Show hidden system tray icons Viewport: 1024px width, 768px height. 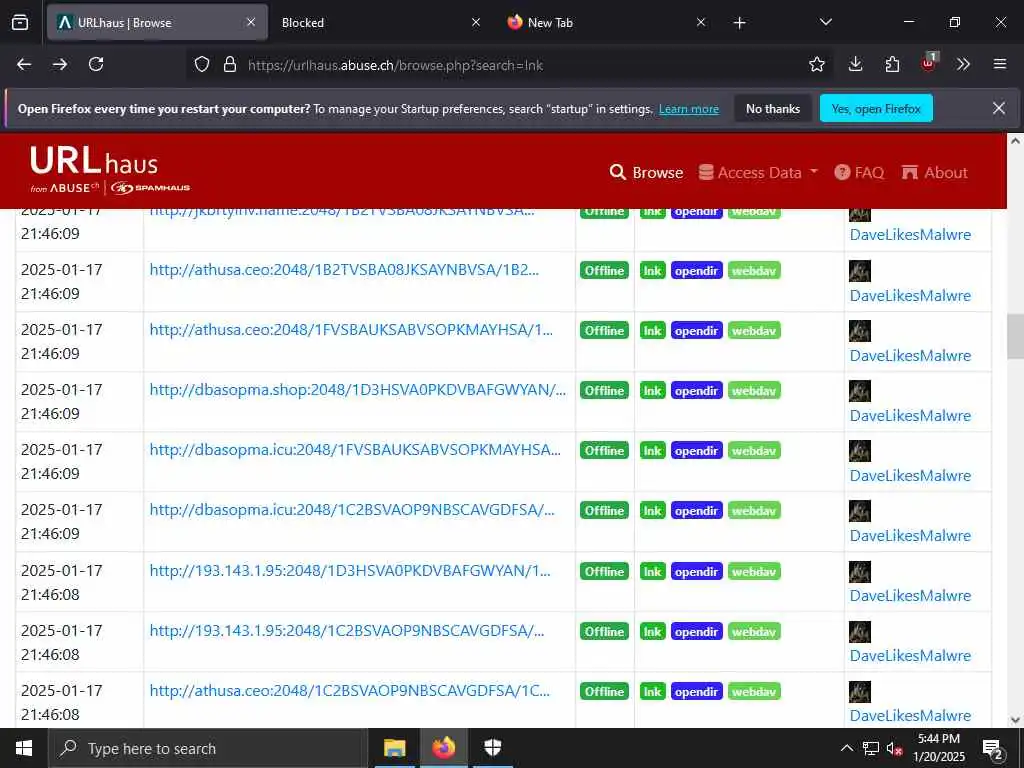point(846,748)
